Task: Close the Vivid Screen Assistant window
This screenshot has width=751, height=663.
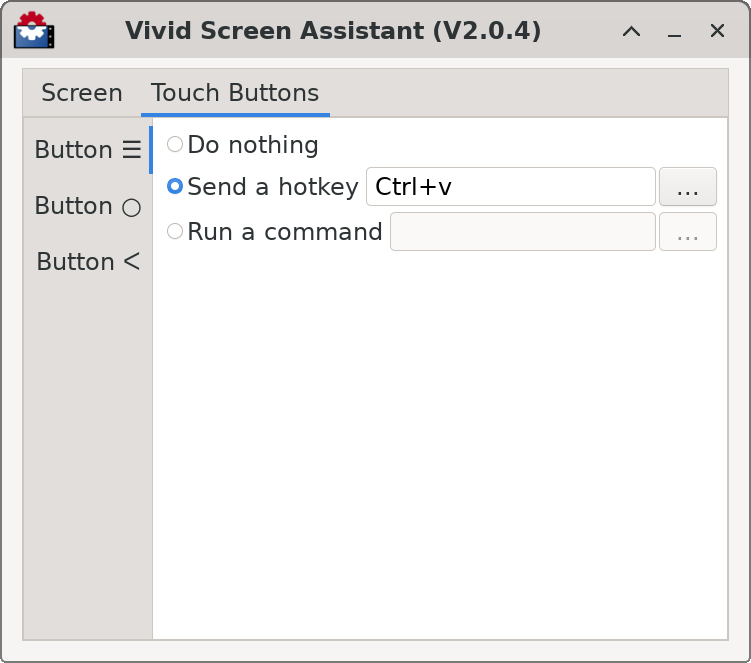Action: 717,31
